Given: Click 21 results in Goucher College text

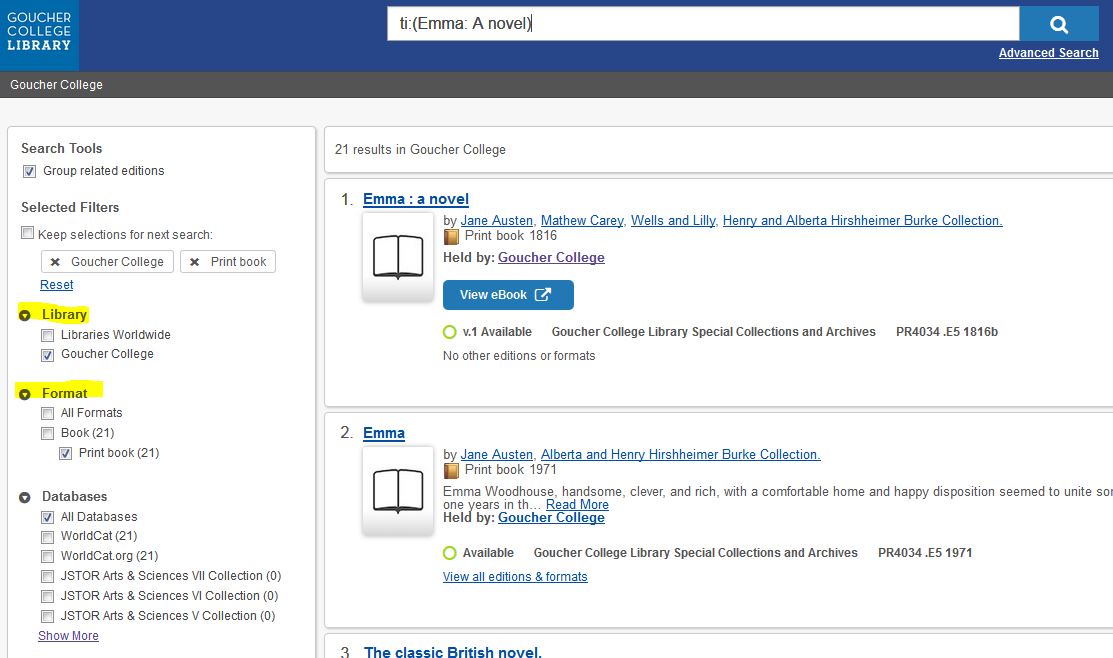Looking at the screenshot, I should pos(420,150).
